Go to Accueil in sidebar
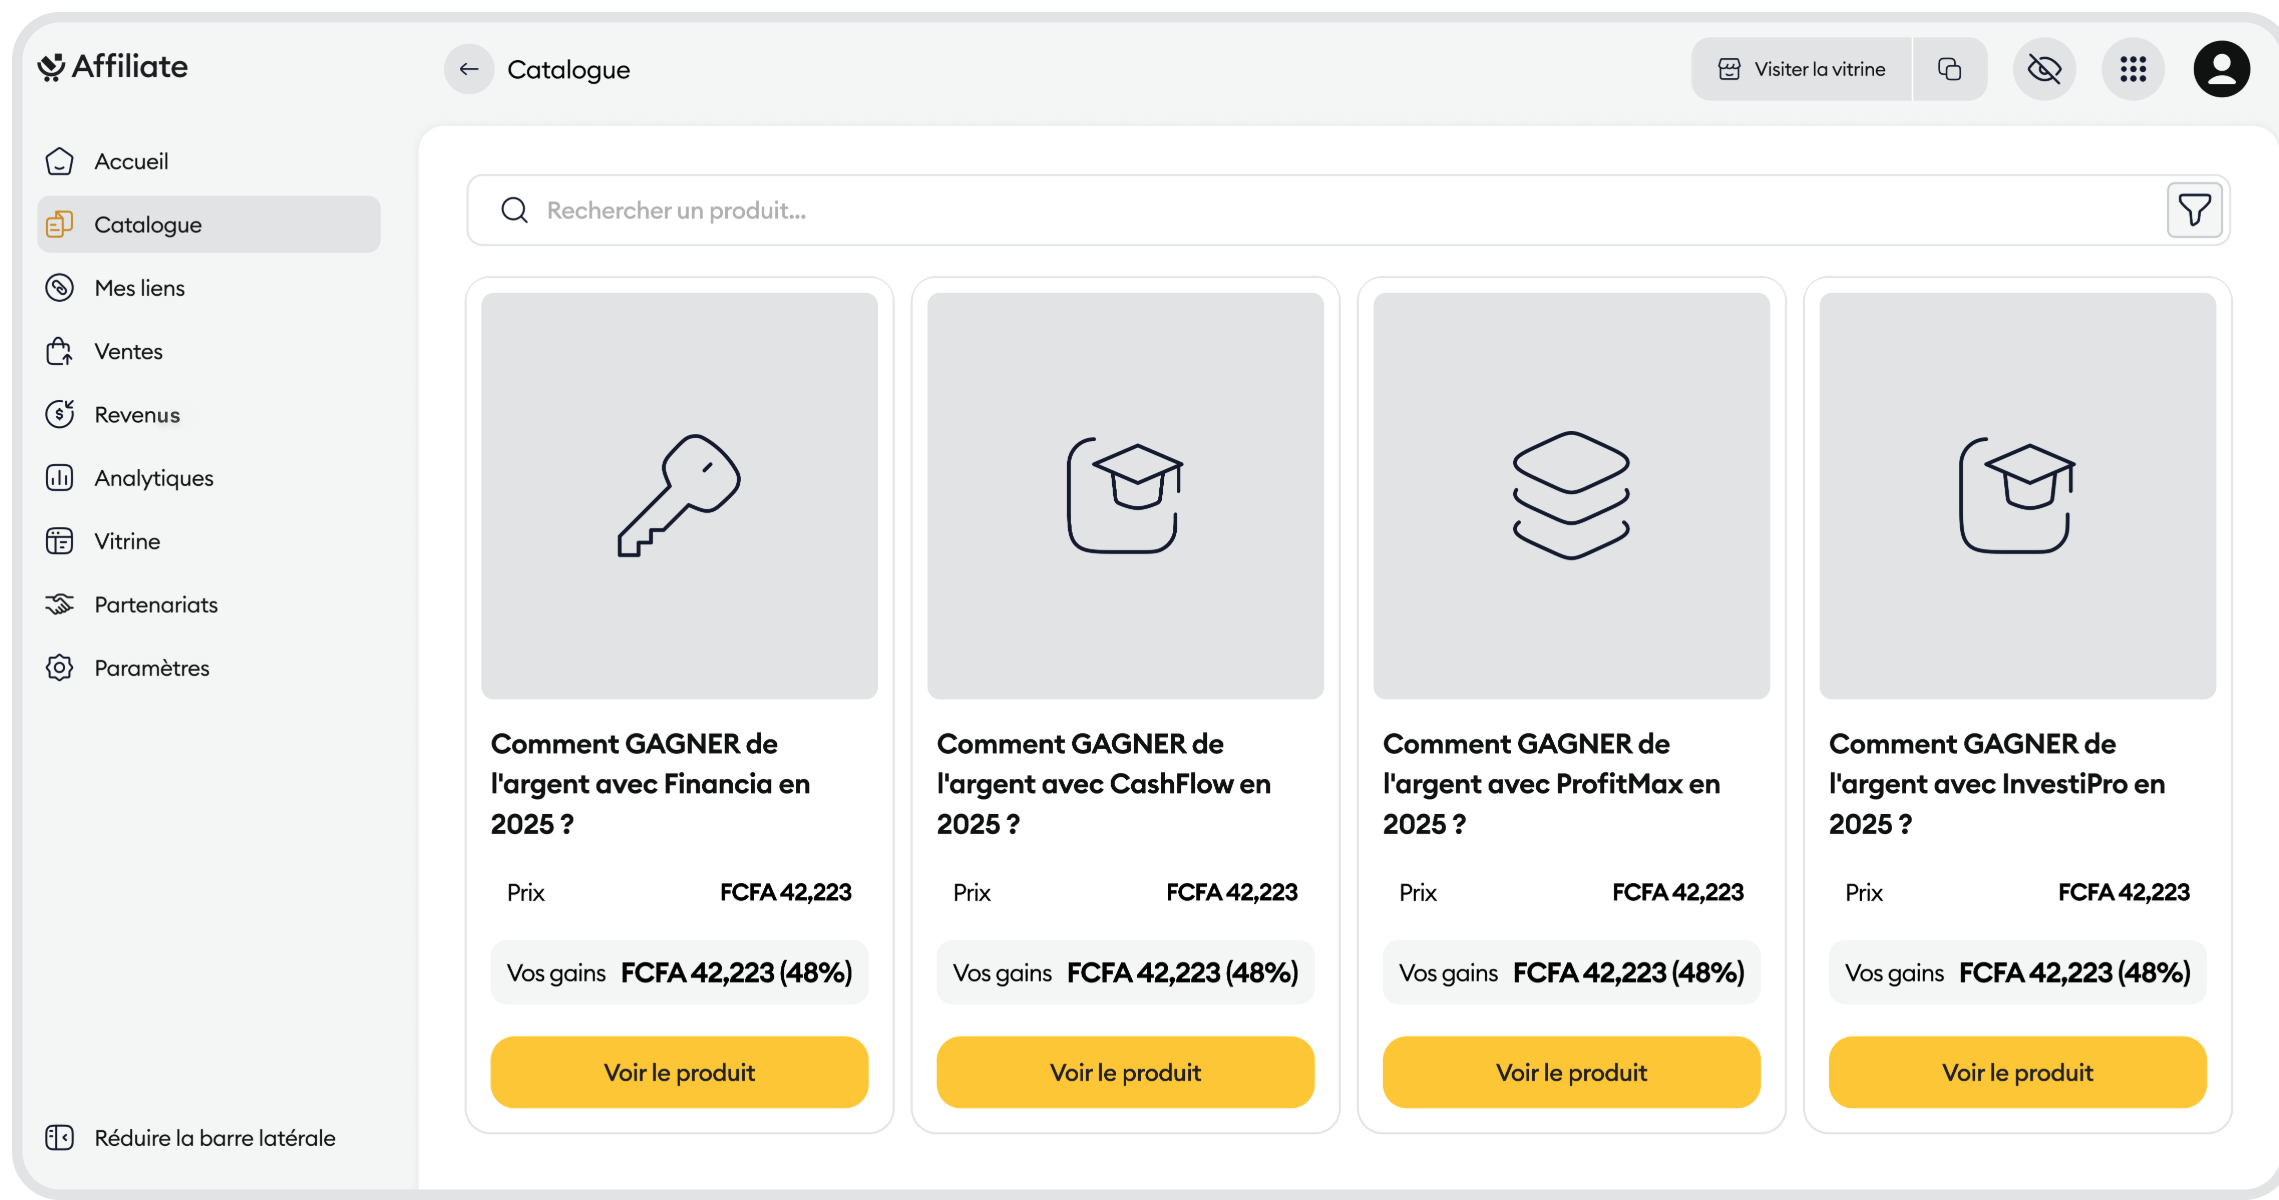The height and width of the screenshot is (1200, 2279). tap(131, 161)
